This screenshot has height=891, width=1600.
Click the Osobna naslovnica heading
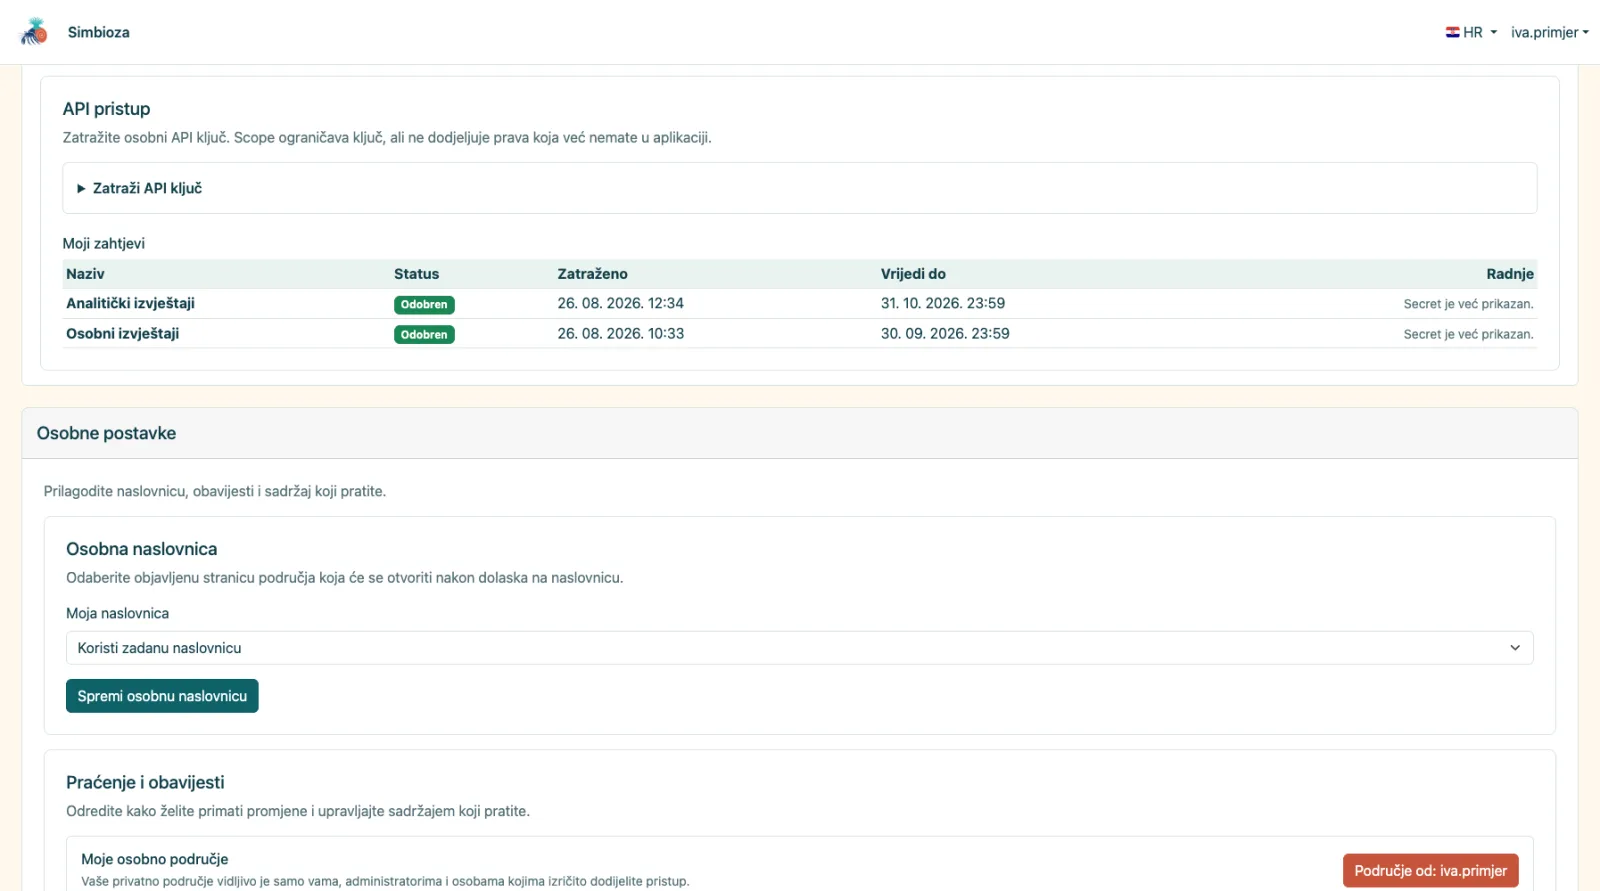141,549
